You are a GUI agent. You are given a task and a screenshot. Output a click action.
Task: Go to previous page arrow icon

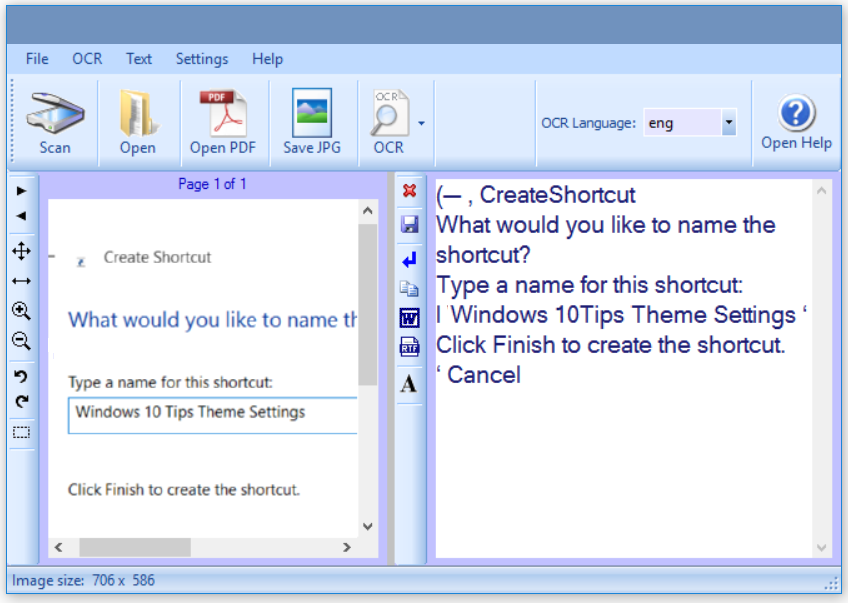coord(21,216)
